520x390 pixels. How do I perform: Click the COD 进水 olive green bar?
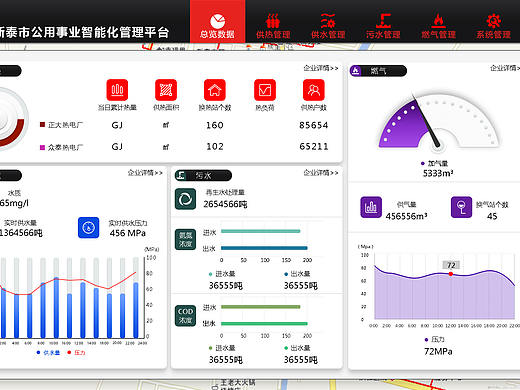pyautogui.click(x=260, y=307)
